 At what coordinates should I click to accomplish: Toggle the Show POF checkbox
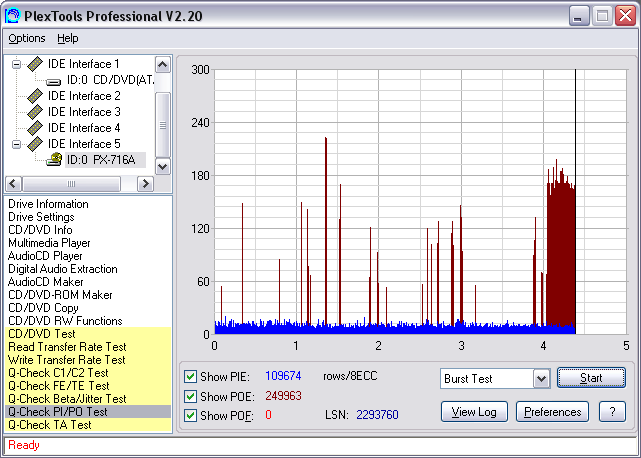[x=190, y=415]
